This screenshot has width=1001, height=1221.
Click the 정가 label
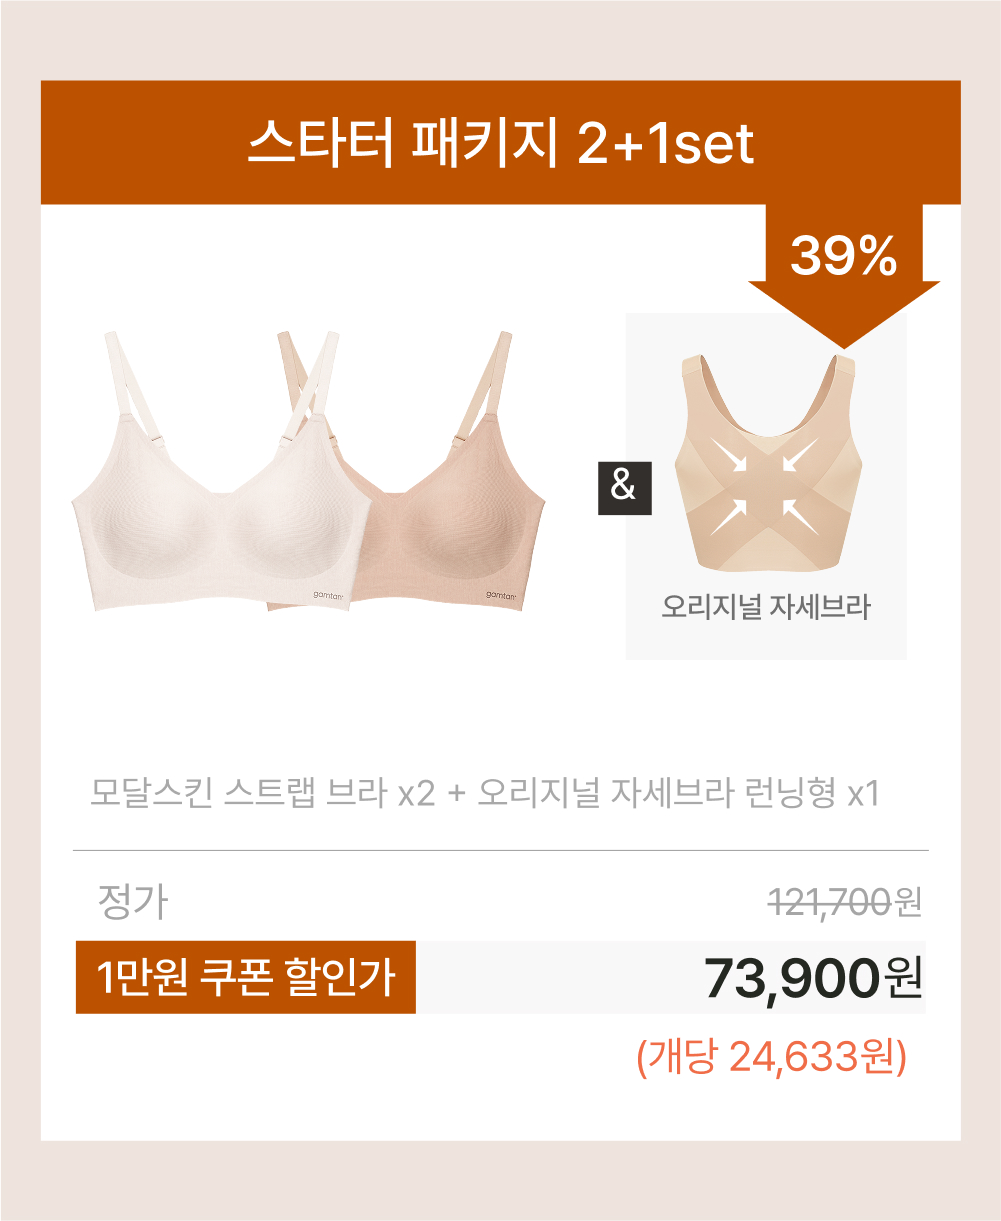(133, 902)
